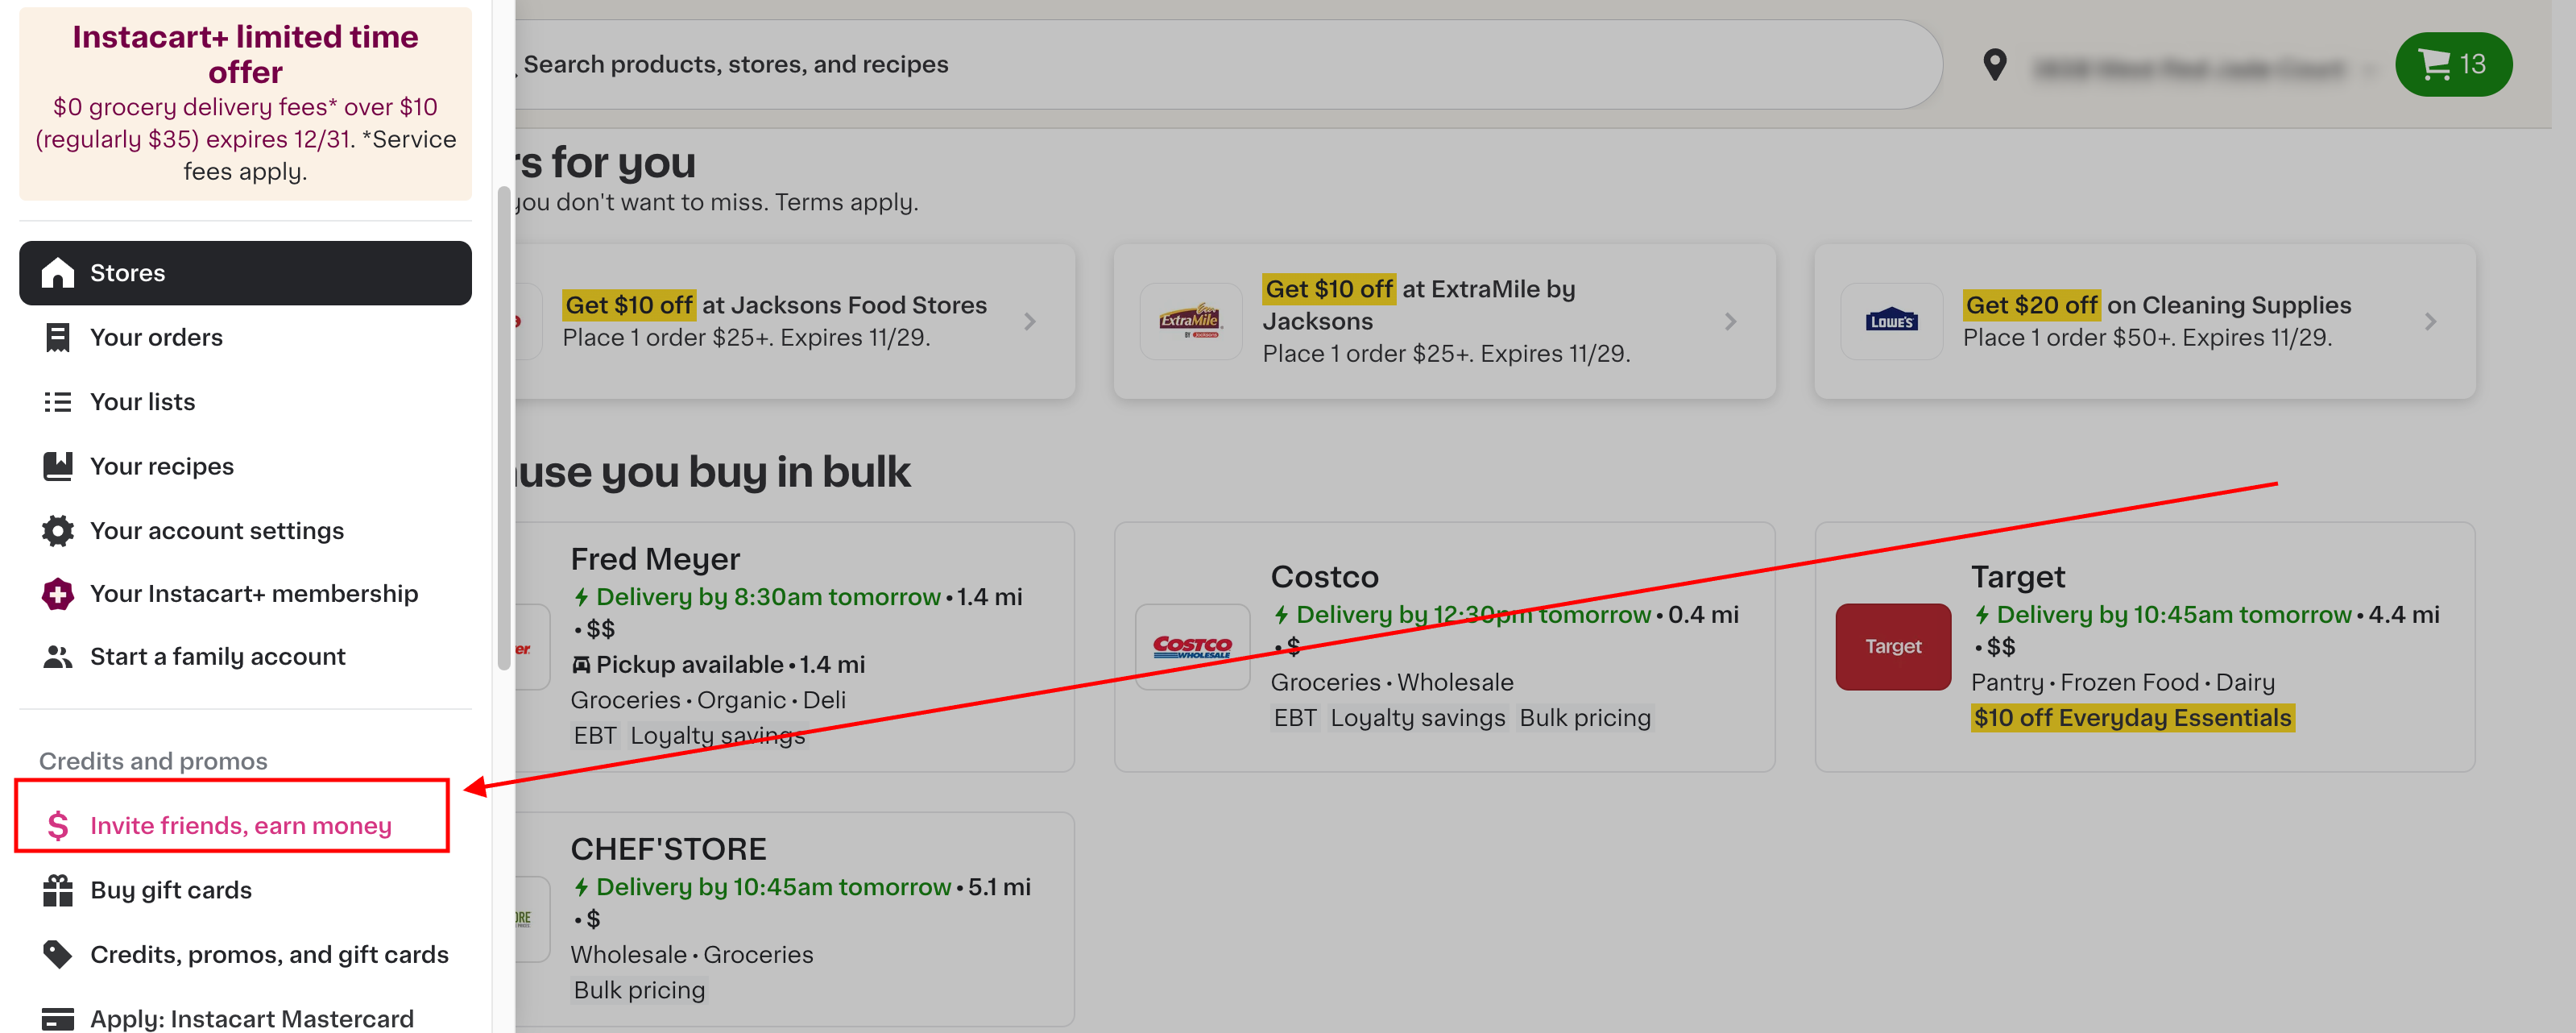Click the gift box icon
The width and height of the screenshot is (2576, 1033).
57,890
